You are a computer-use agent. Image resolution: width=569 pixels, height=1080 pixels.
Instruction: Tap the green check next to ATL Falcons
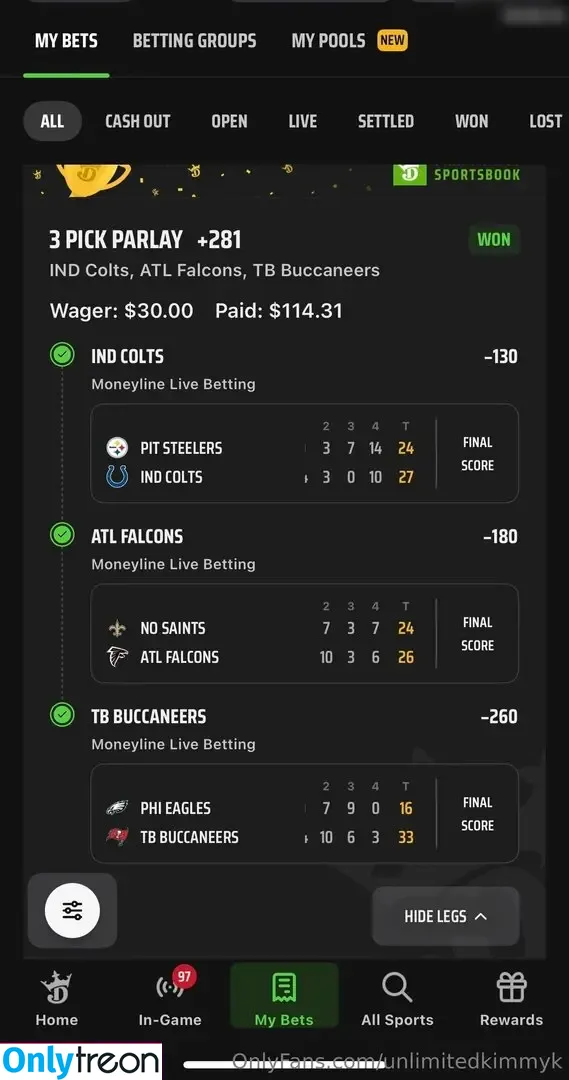pos(62,535)
